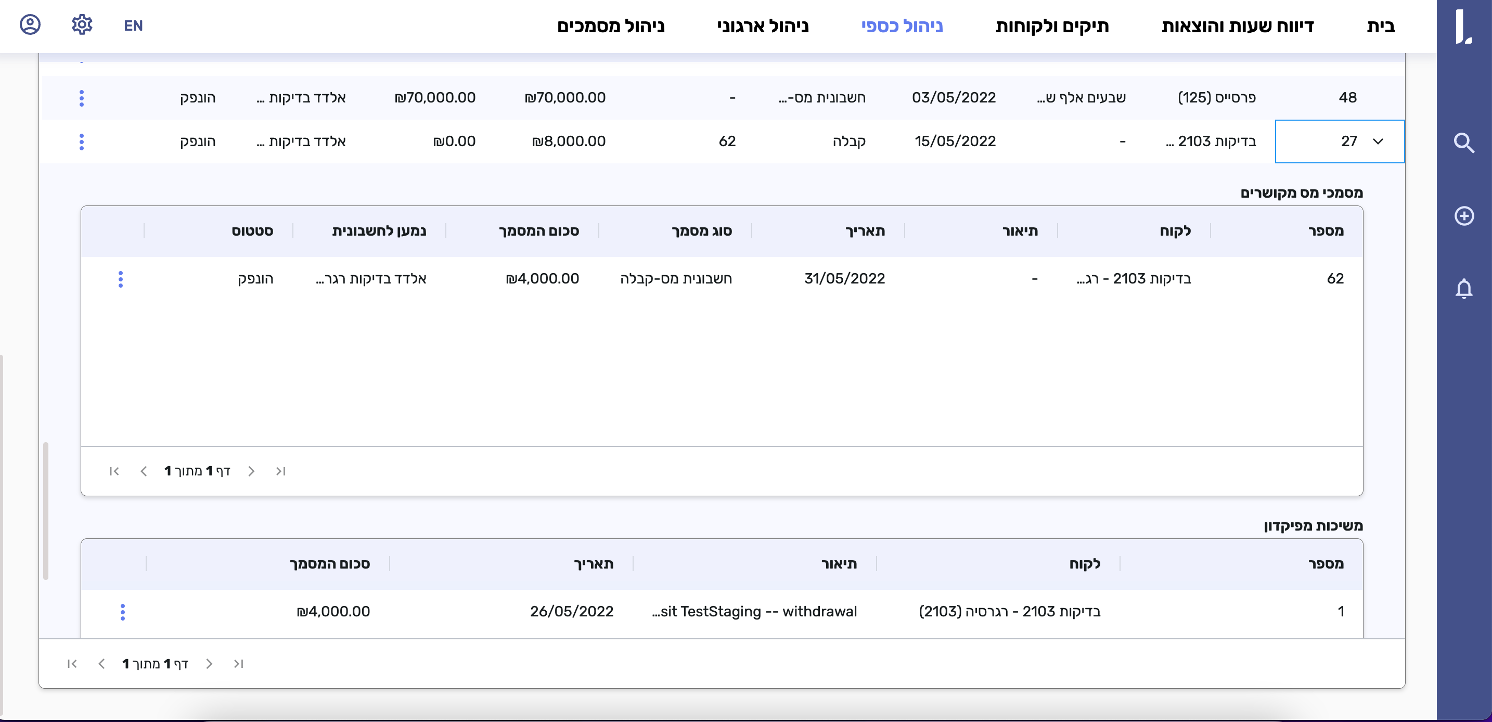Open three-dot menu for document 62
The image size is (1492, 722).
(121, 279)
